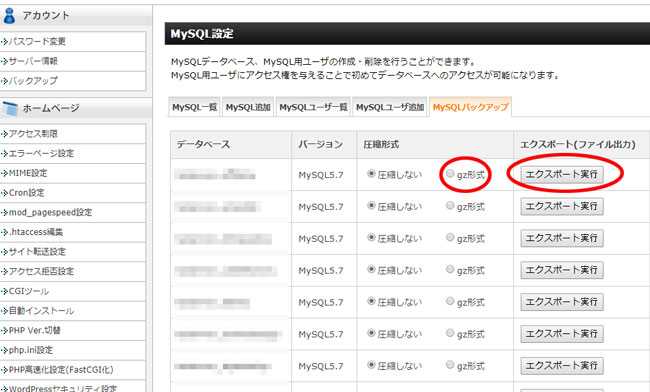Select gz形式 in the fifth database row
Viewport: 650px width, 392px height.
[x=450, y=301]
